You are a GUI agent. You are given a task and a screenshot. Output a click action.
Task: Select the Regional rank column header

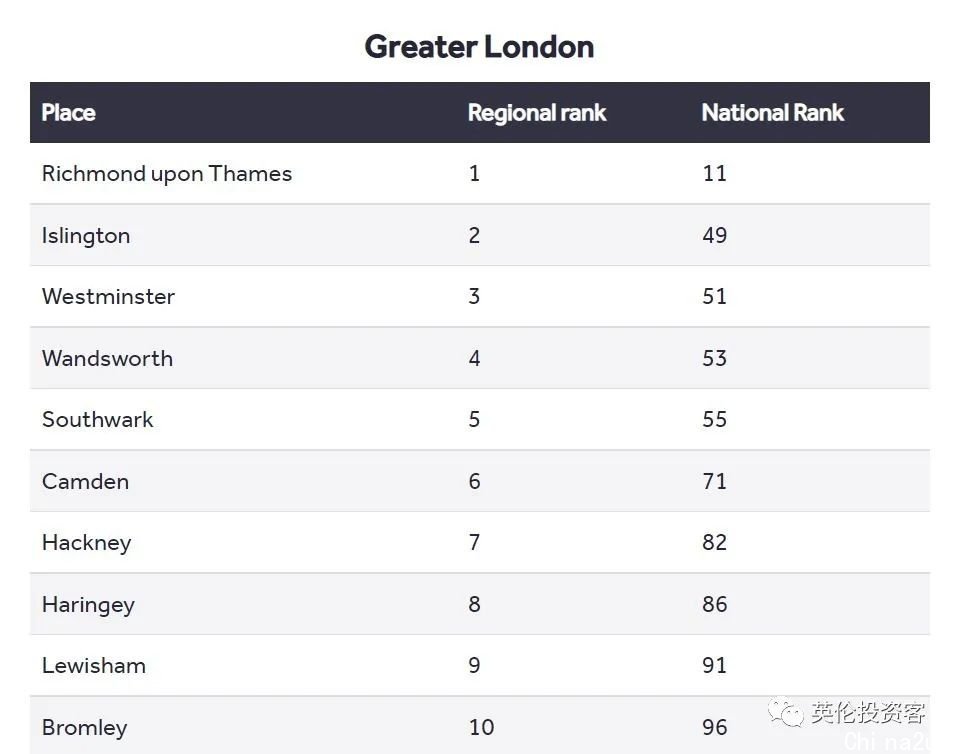pos(537,113)
